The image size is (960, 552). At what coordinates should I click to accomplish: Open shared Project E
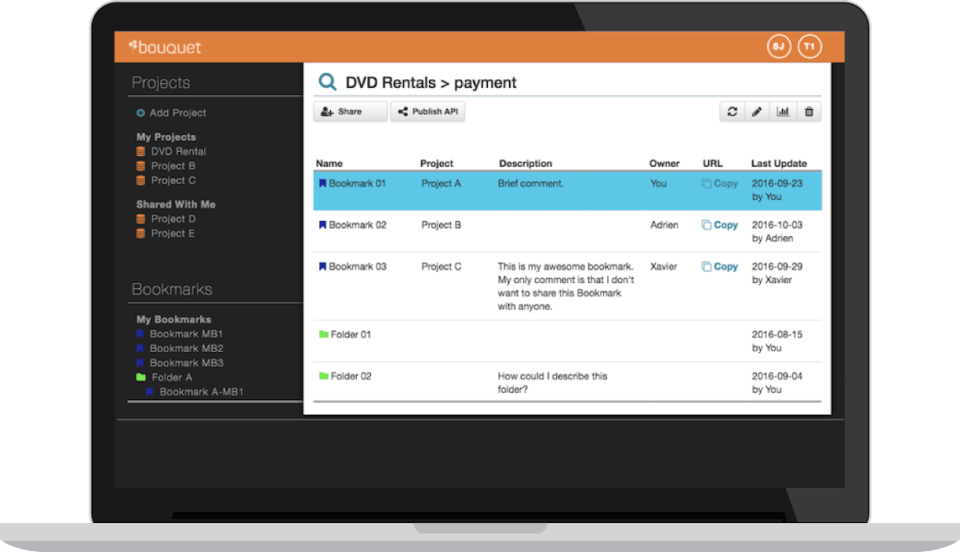pos(165,234)
